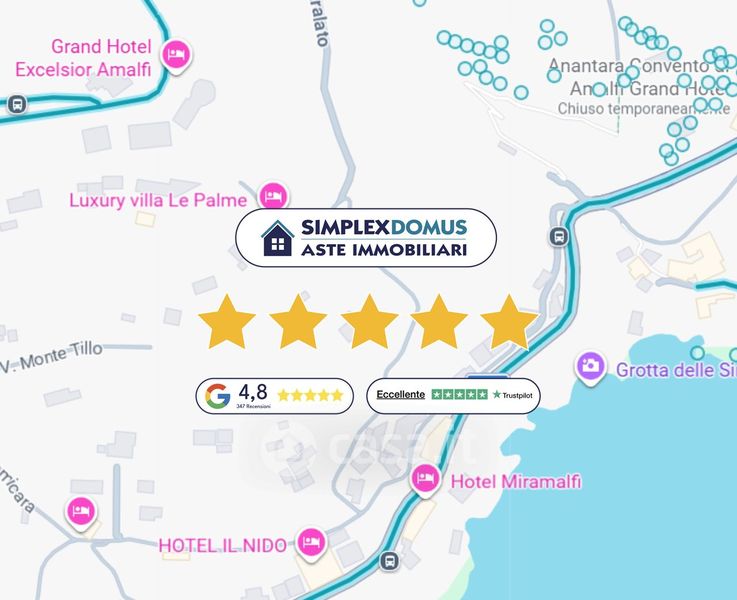Image resolution: width=737 pixels, height=600 pixels.
Task: Click the bus stop icon near Grand Hotel Excelsior
Action: click(17, 104)
